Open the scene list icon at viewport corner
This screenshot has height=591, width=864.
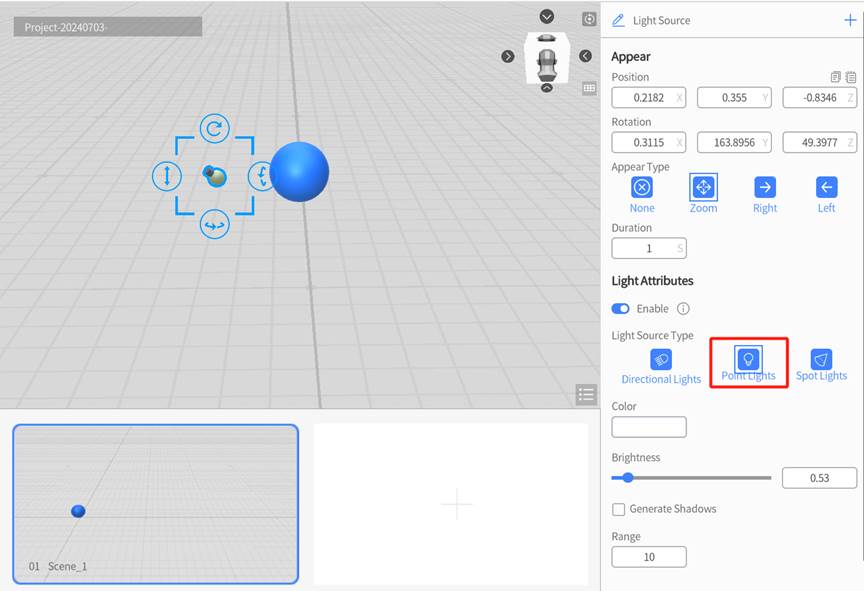click(x=585, y=394)
